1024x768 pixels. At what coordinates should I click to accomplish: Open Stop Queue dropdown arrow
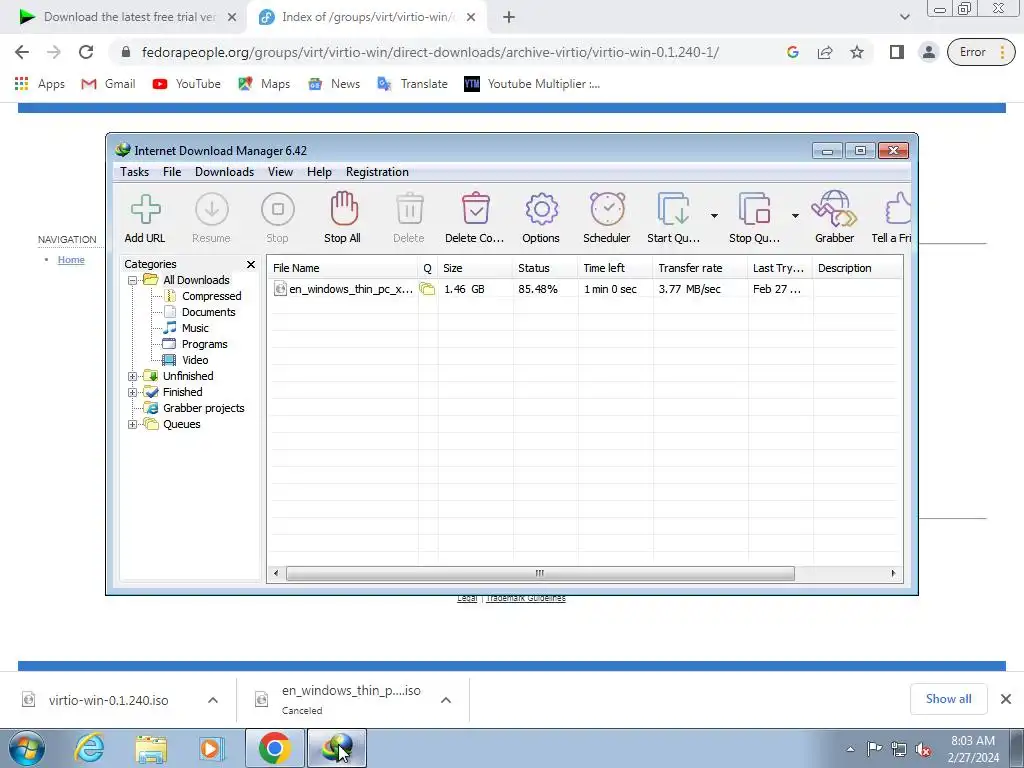tap(795, 216)
